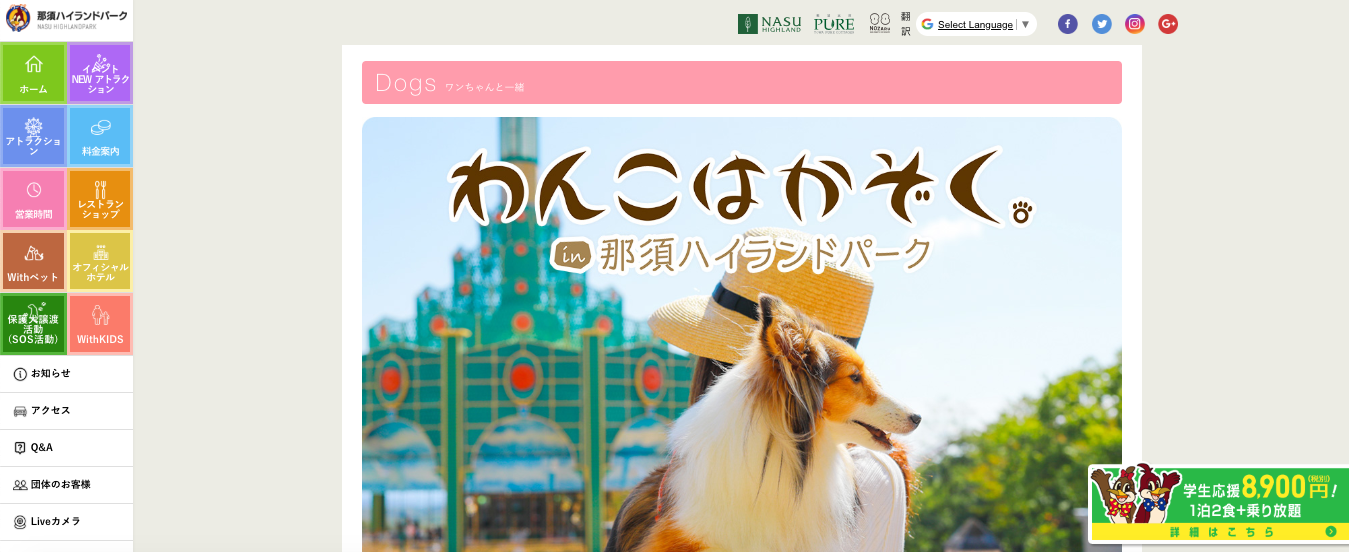Open Q&A in the sidebar
Viewport: 1349px width, 552px height.
(x=66, y=448)
